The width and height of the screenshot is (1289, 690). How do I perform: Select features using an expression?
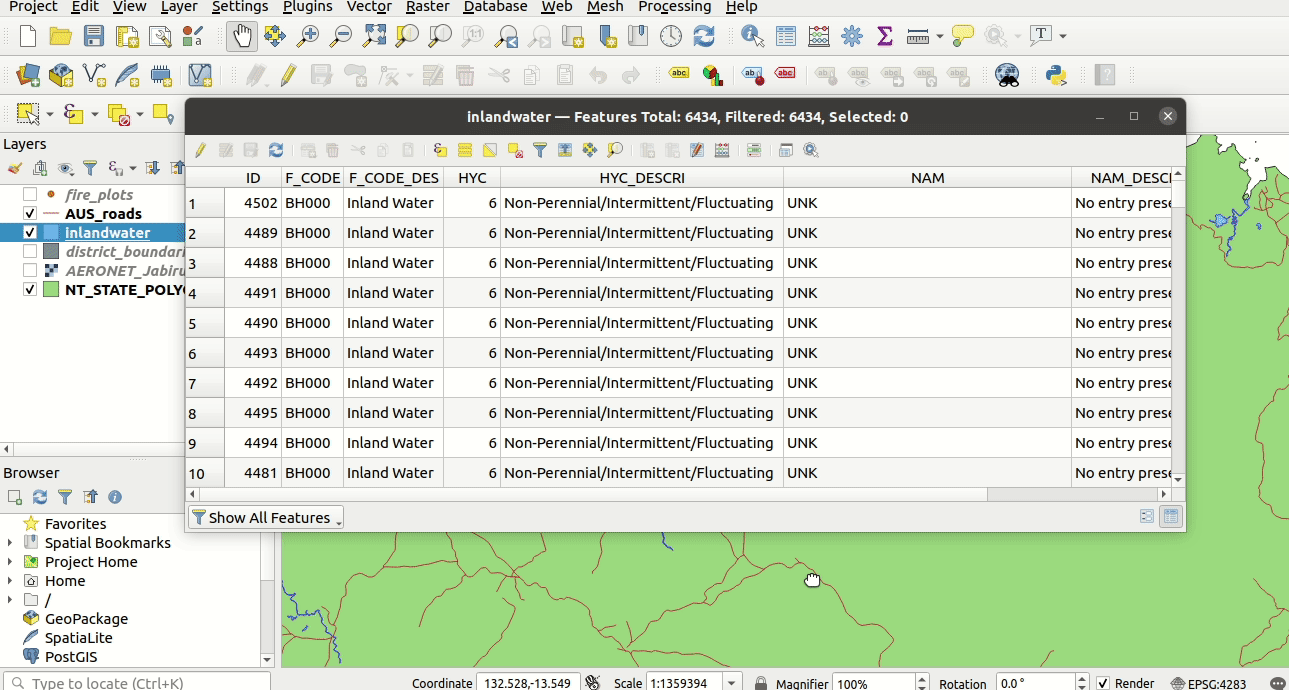coord(440,150)
